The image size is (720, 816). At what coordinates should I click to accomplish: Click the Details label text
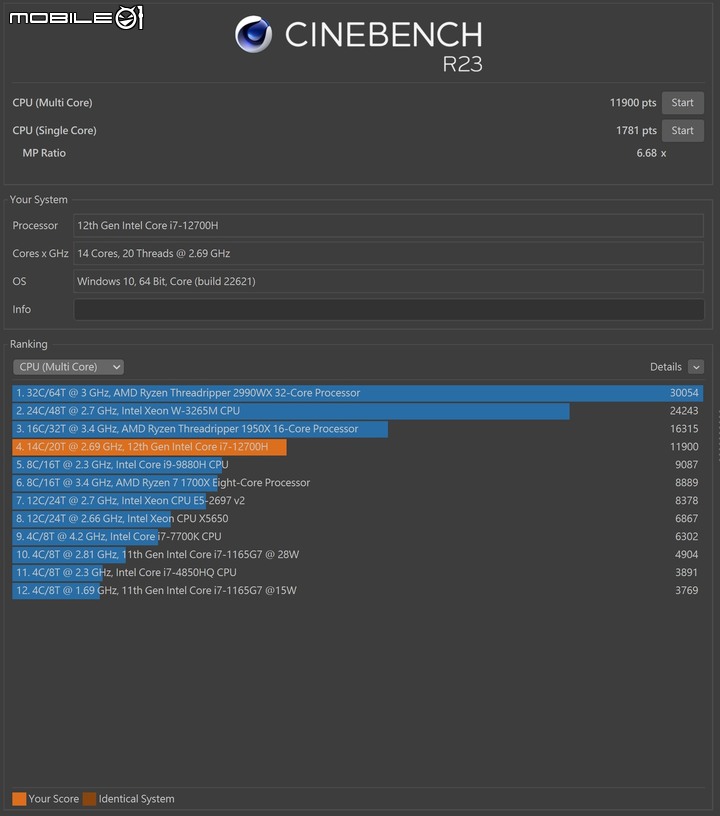666,367
